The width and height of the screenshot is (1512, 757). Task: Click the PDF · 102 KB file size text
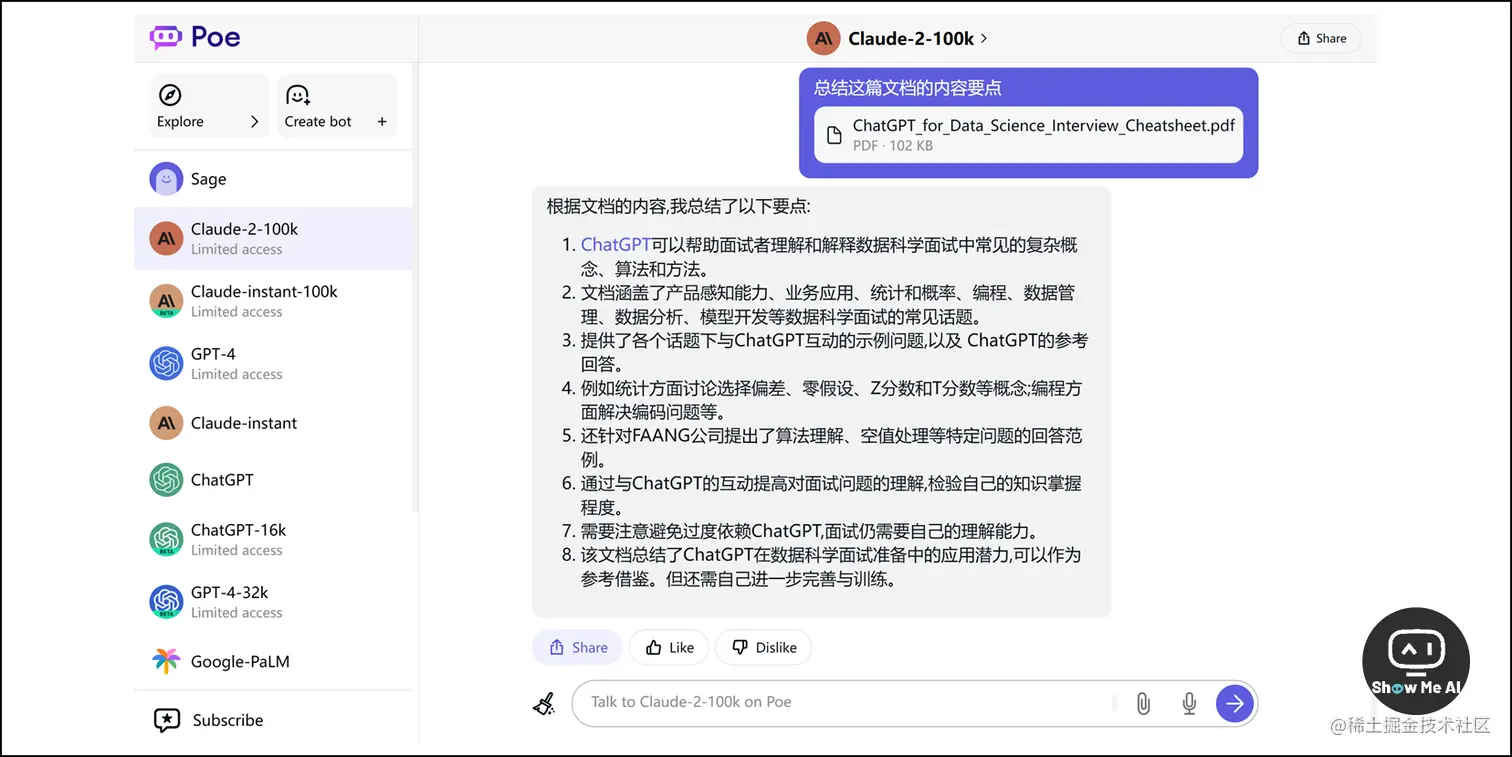tap(893, 146)
